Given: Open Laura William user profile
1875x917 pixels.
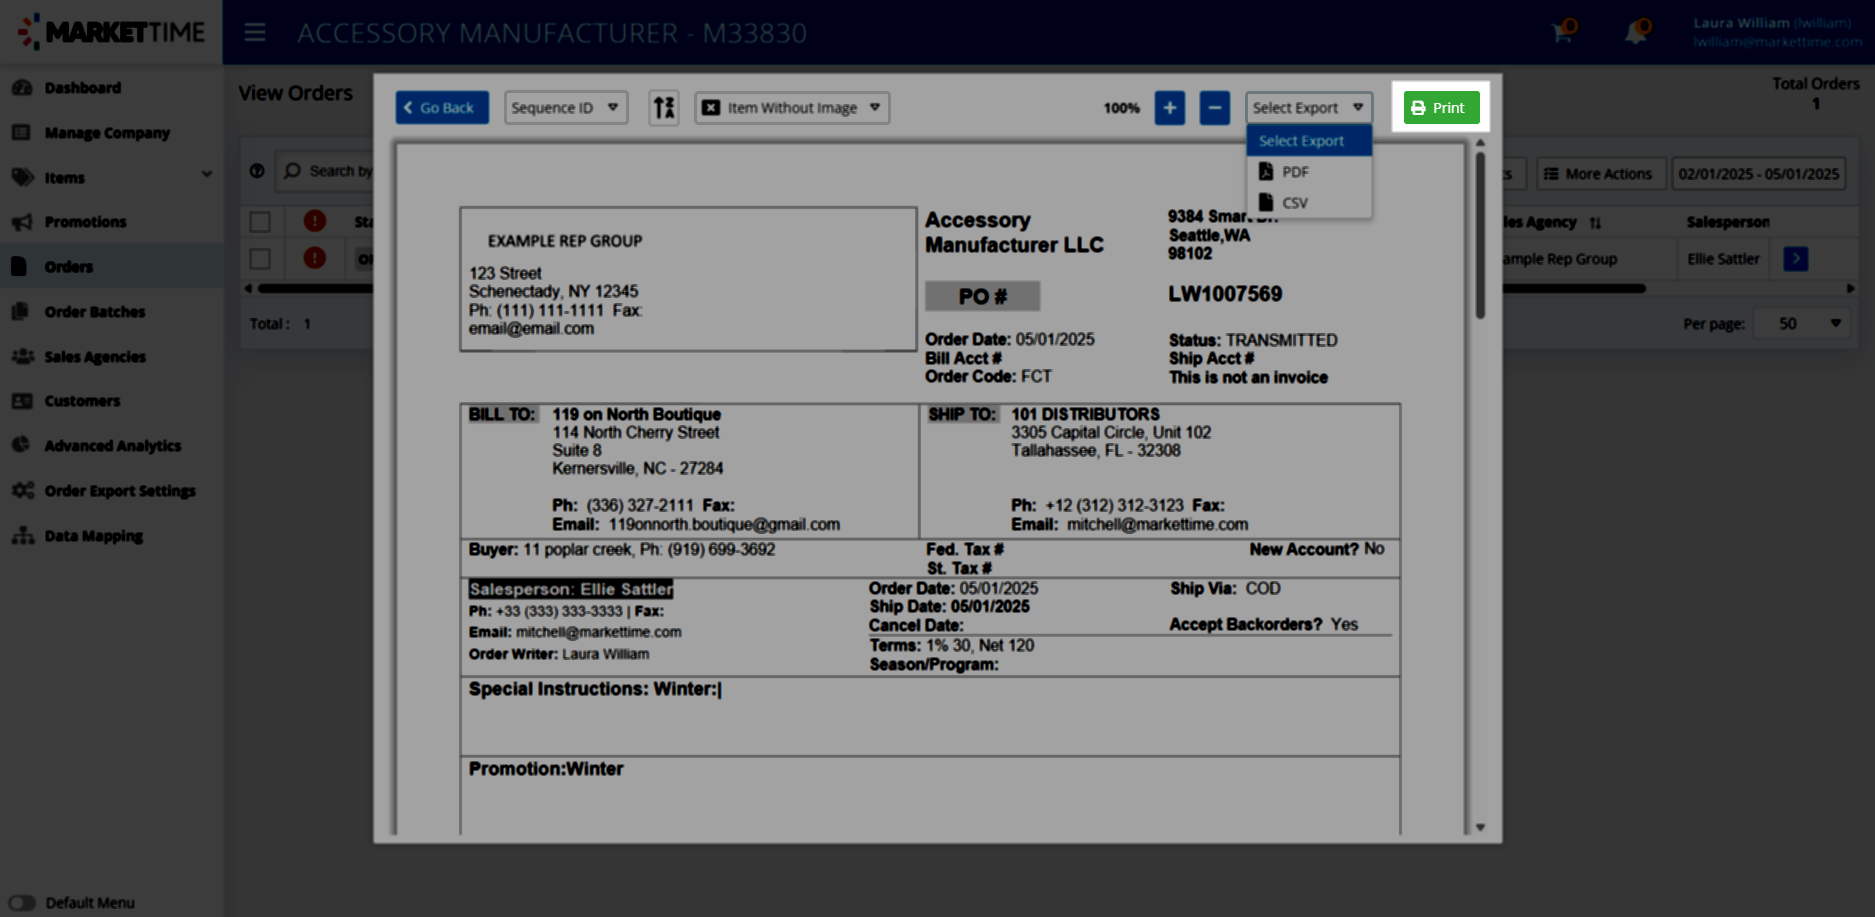Looking at the screenshot, I should (1776, 32).
